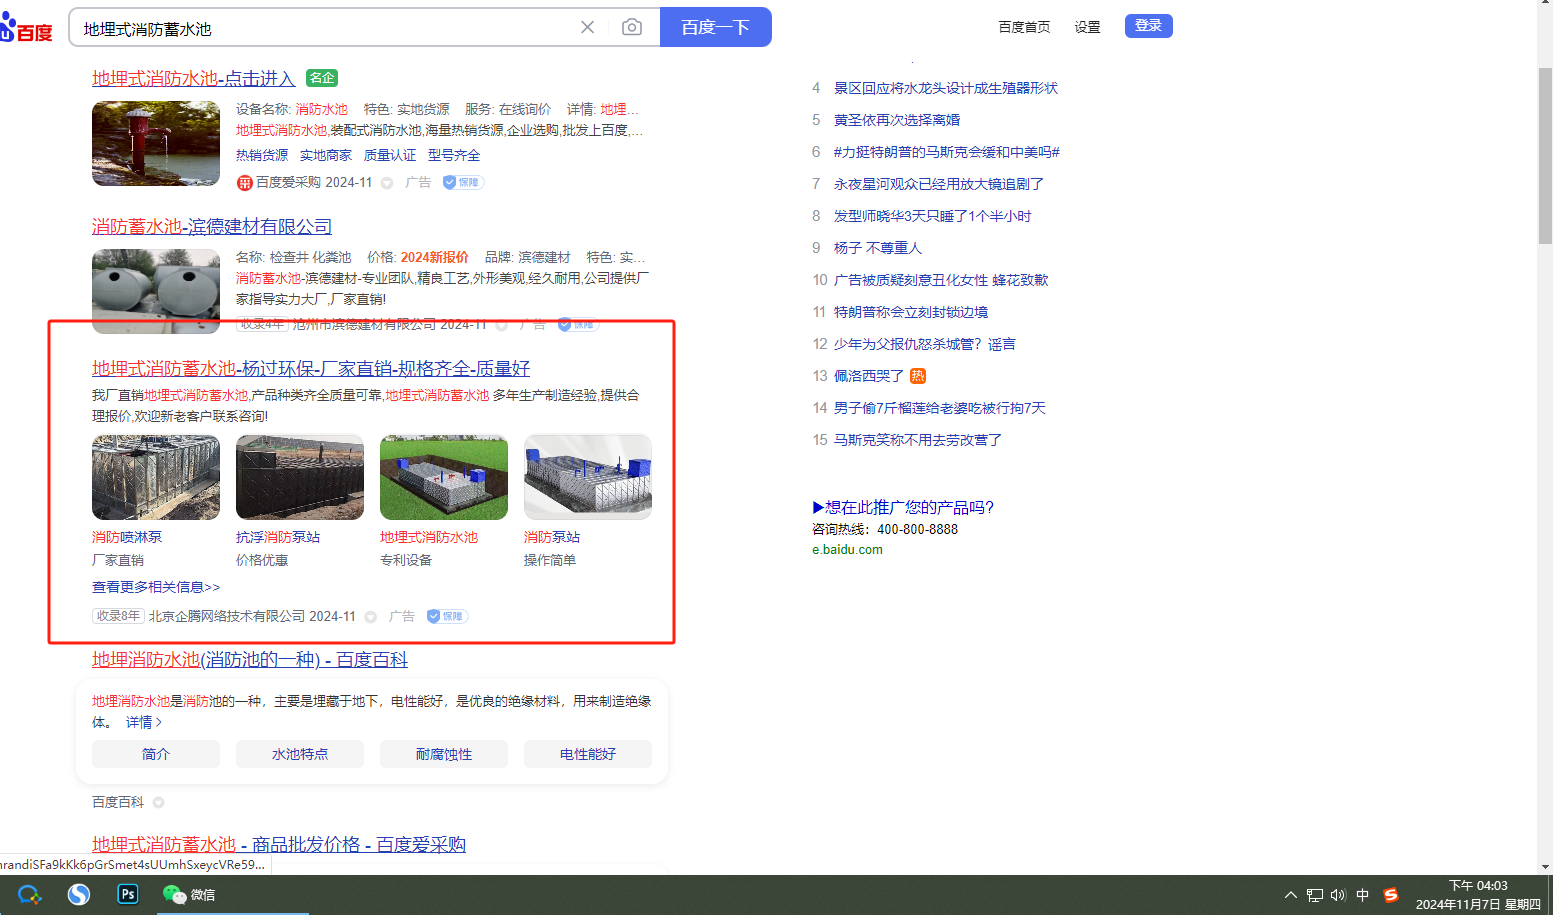This screenshot has width=1553, height=915.
Task: Expand the dropdown after 北京企腾网络技术有限公司 2024-11
Action: (371, 617)
